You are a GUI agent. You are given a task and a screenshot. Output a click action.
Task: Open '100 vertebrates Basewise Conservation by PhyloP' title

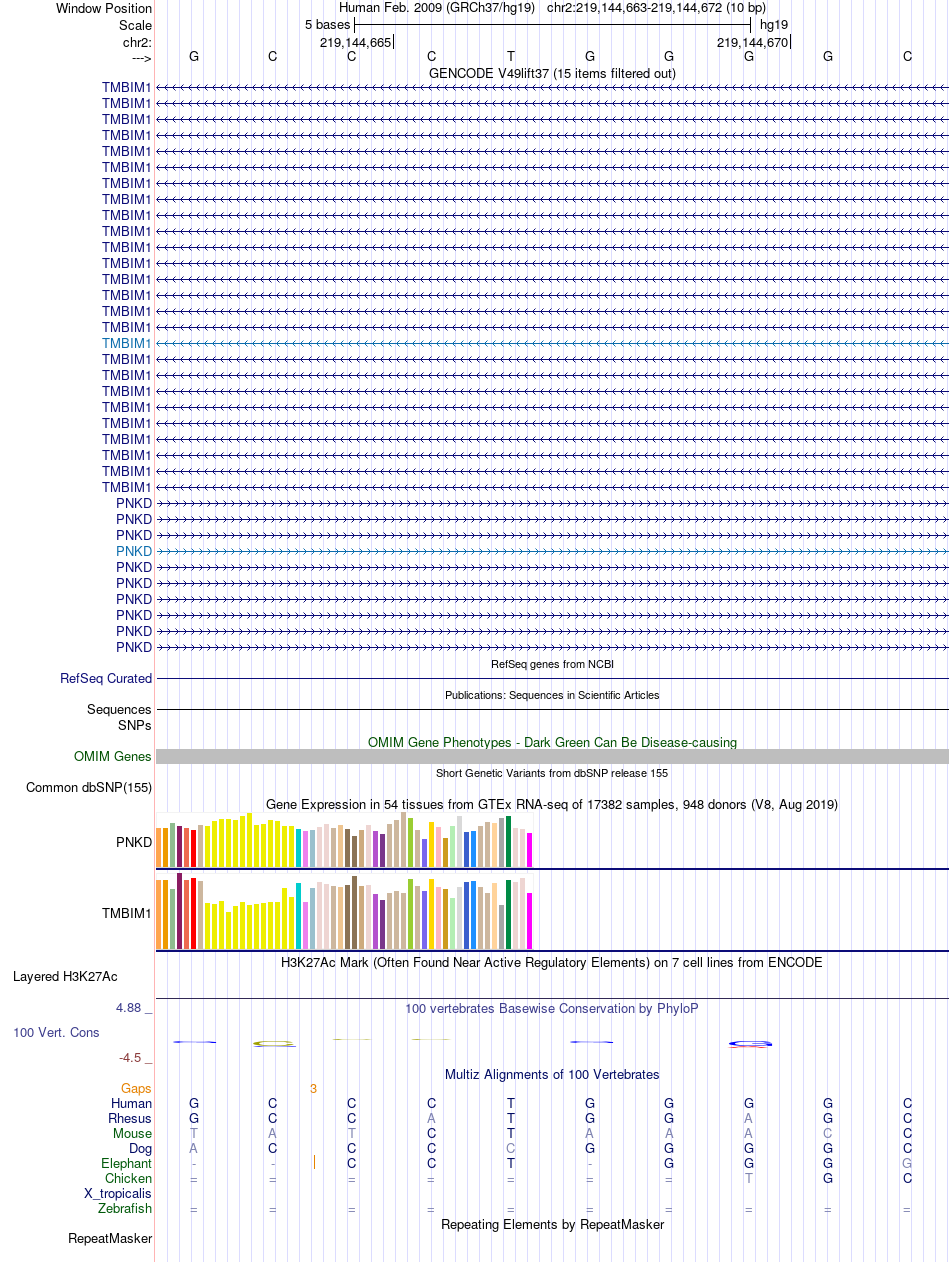tap(552, 1008)
